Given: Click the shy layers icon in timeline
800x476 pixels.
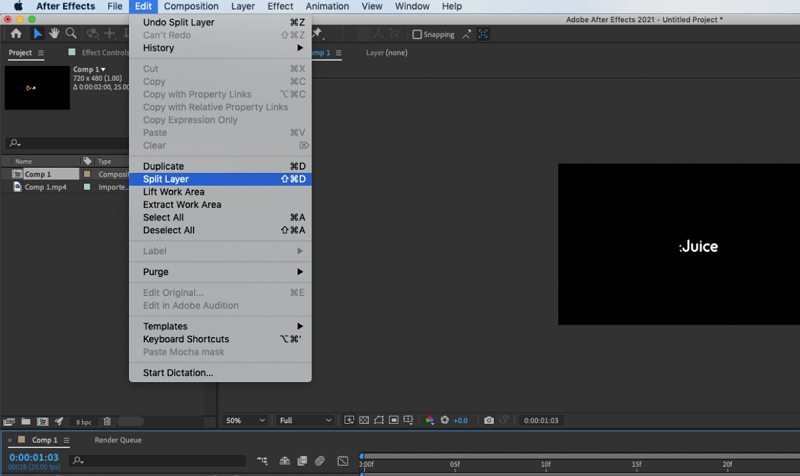Looking at the screenshot, I should point(285,461).
